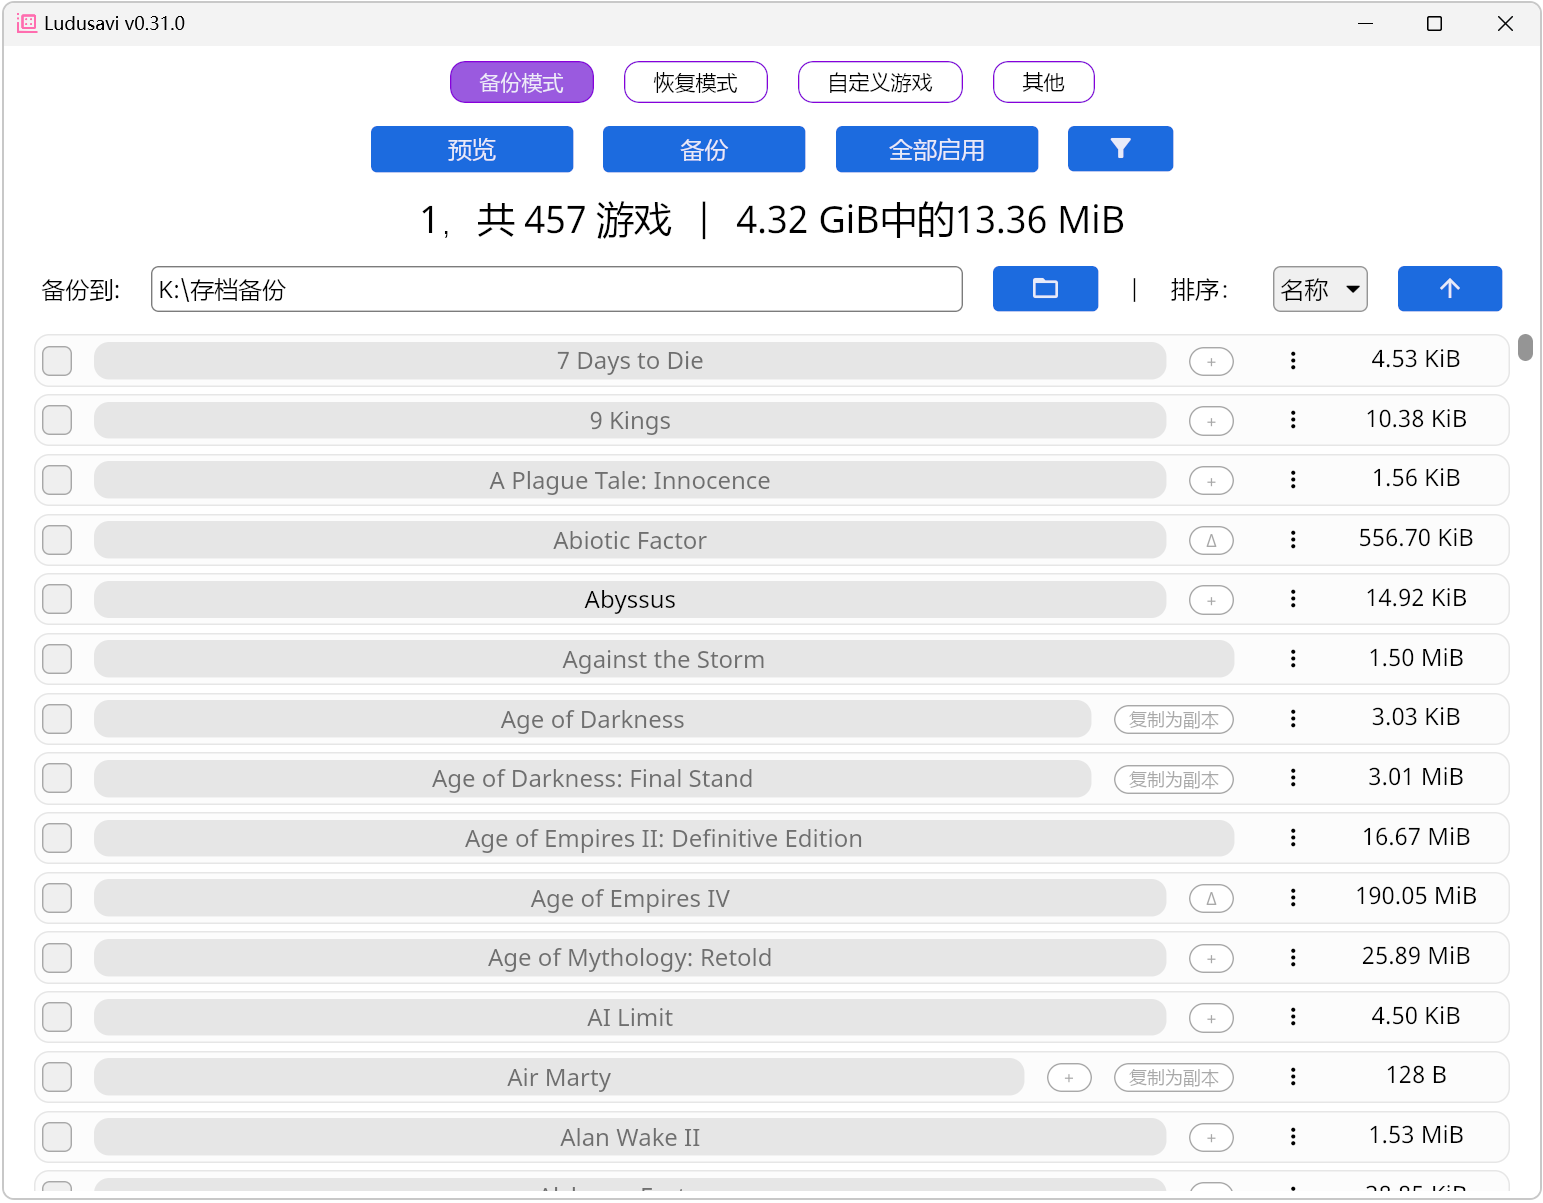Screen dimensions: 1543x1203
Task: Expand the Alan Wake II entry
Action: coord(630,1138)
